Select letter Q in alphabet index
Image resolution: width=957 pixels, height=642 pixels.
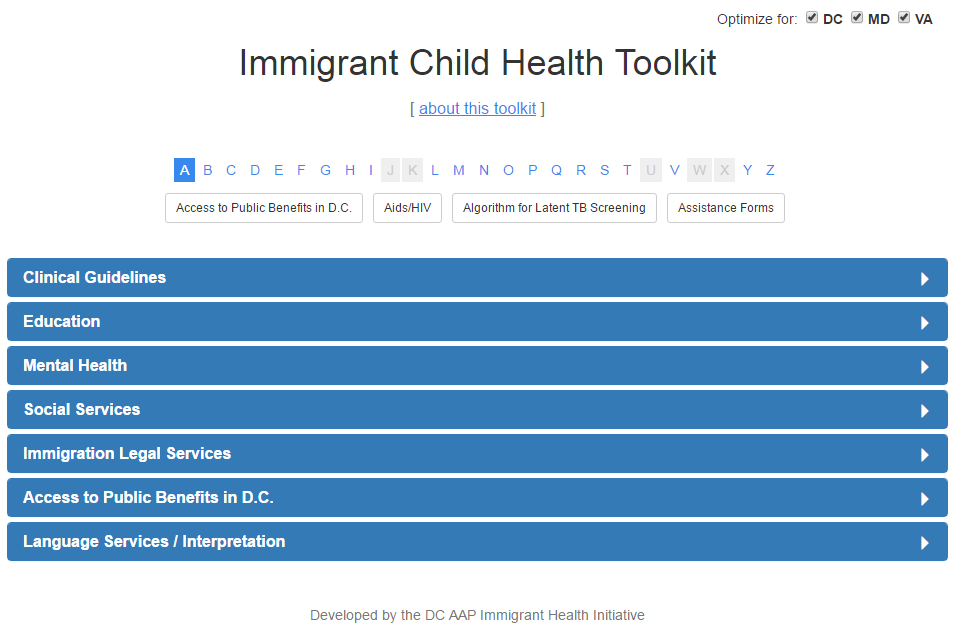click(557, 170)
